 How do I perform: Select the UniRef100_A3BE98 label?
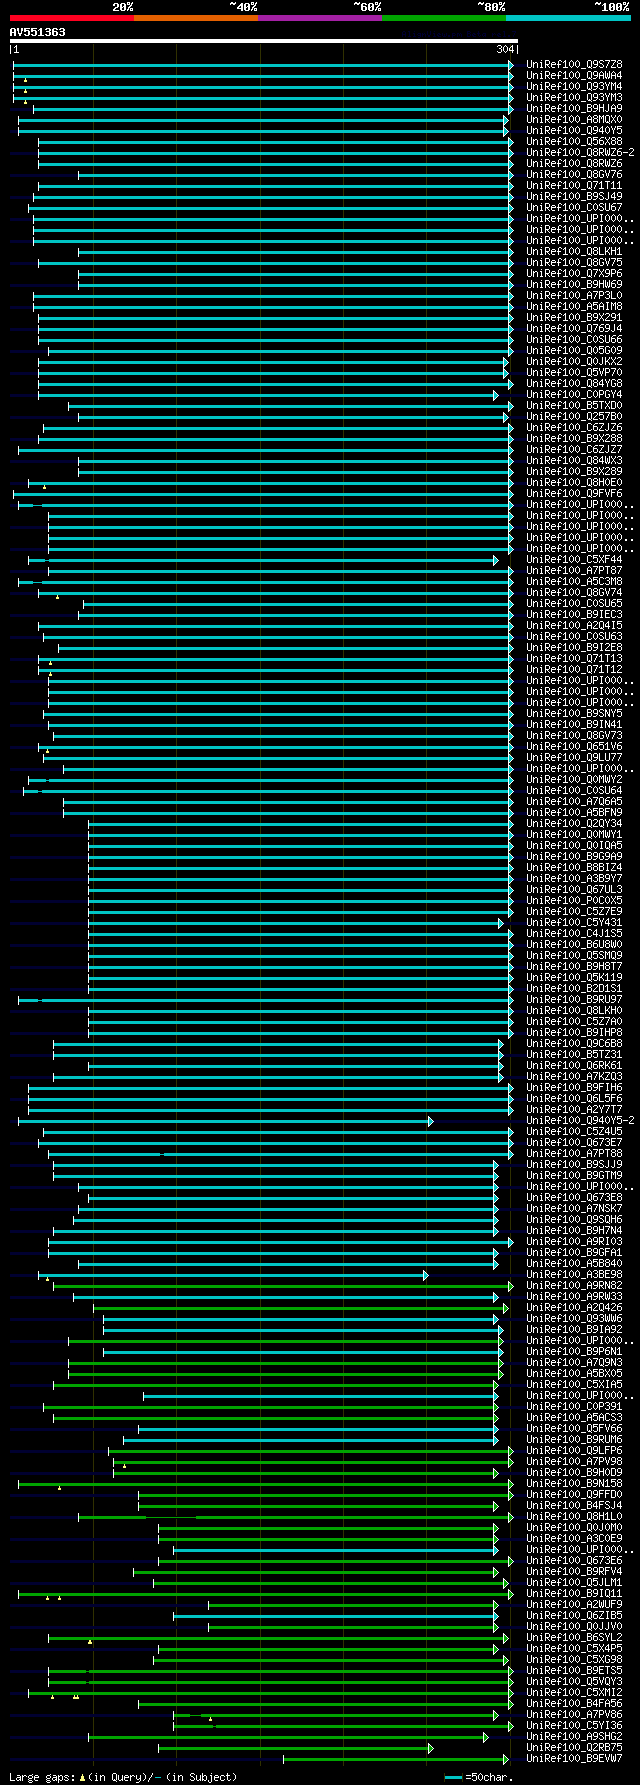(574, 1274)
